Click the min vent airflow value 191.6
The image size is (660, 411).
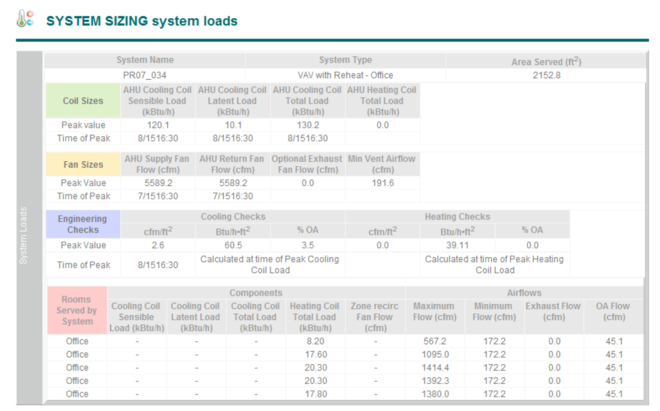tap(382, 183)
